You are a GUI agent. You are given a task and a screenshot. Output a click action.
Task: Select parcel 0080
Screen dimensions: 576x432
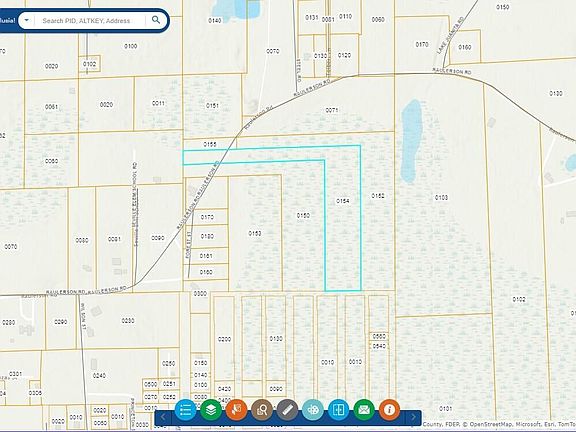point(82,240)
